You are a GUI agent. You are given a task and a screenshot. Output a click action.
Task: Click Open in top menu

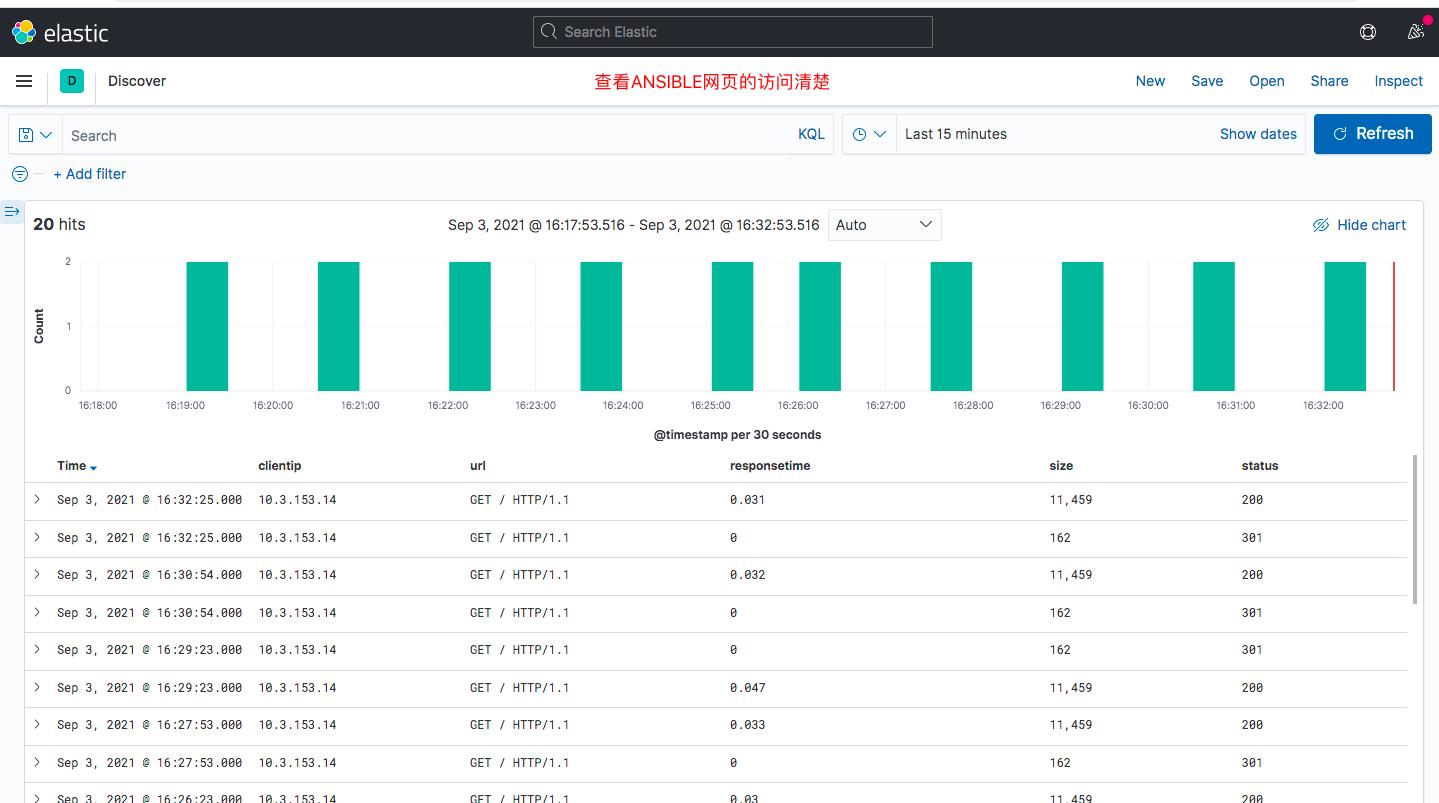[1267, 81]
